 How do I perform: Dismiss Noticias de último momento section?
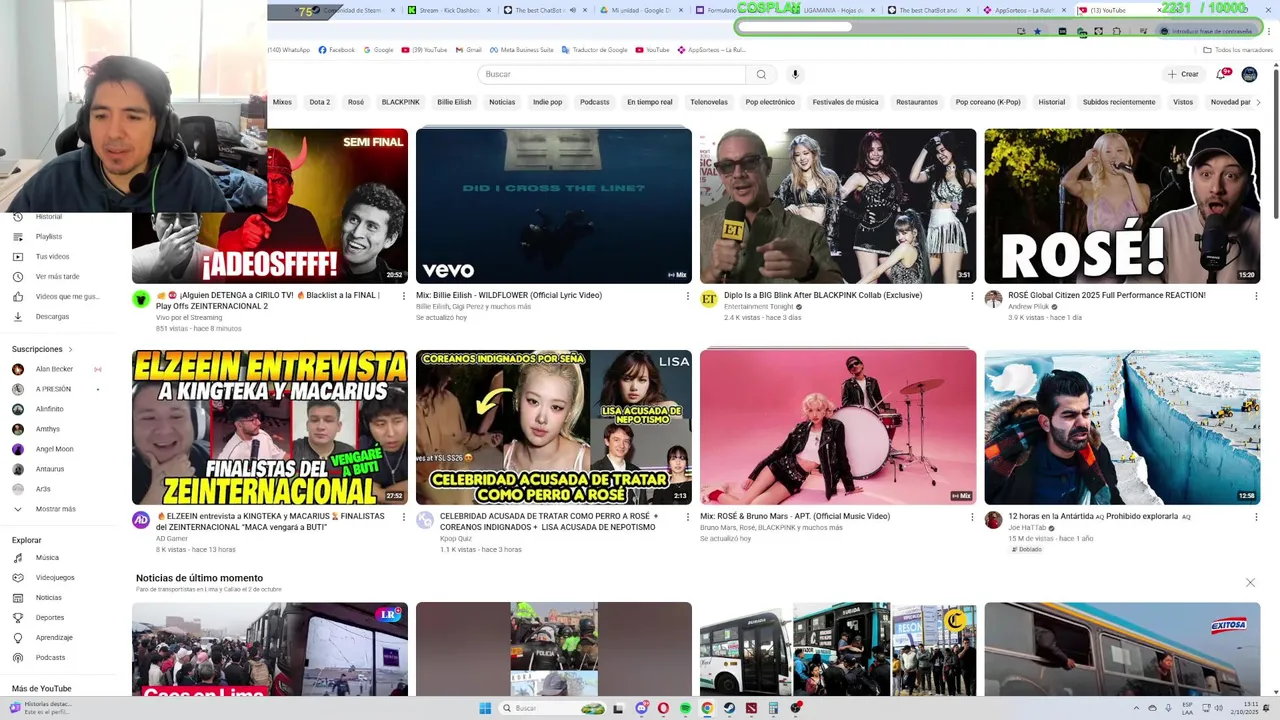click(1250, 582)
